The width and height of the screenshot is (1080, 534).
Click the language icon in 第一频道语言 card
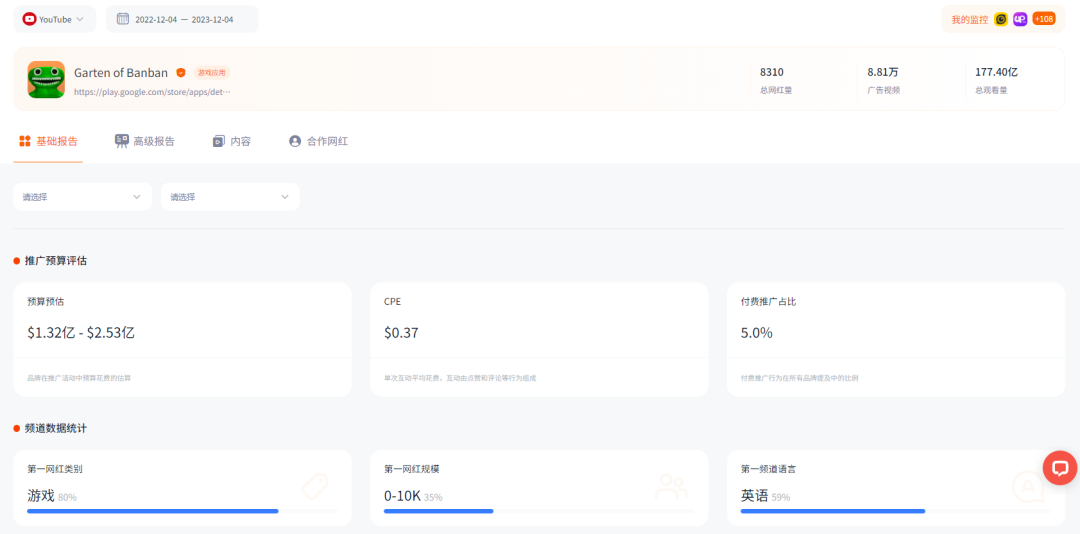1028,487
